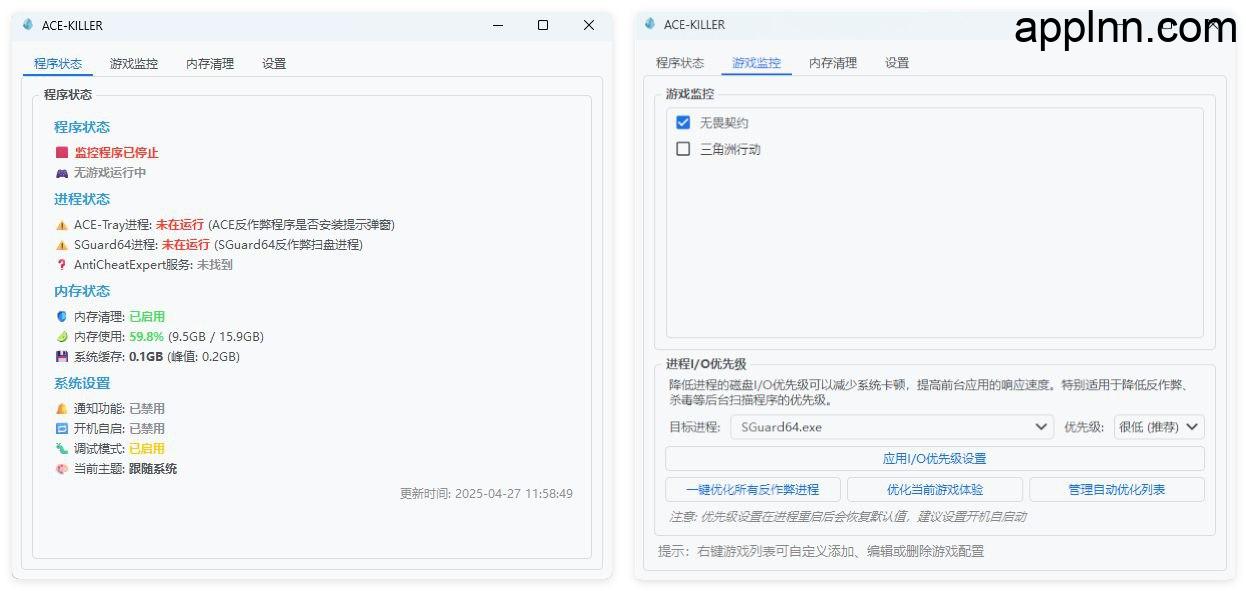Click green icon beside 内存使用
Screen dimensions: 1246x591
[62, 337]
